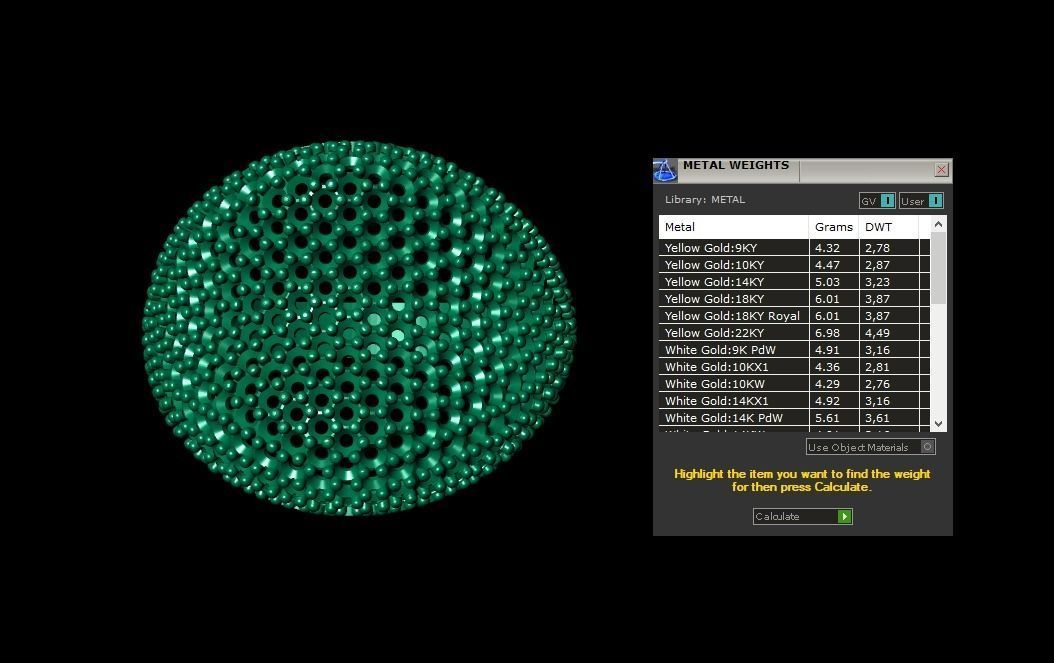Image resolution: width=1054 pixels, height=663 pixels.
Task: Select the Yellow Gold:14KY row
Action: (x=794, y=282)
